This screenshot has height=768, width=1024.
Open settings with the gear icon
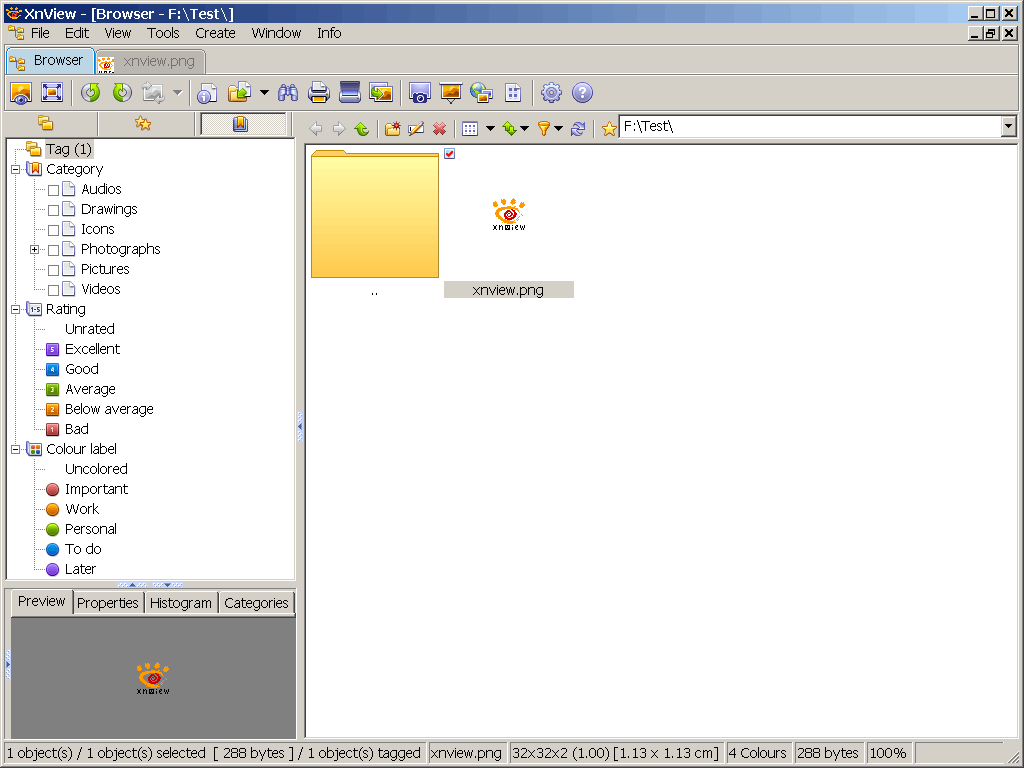click(x=551, y=93)
